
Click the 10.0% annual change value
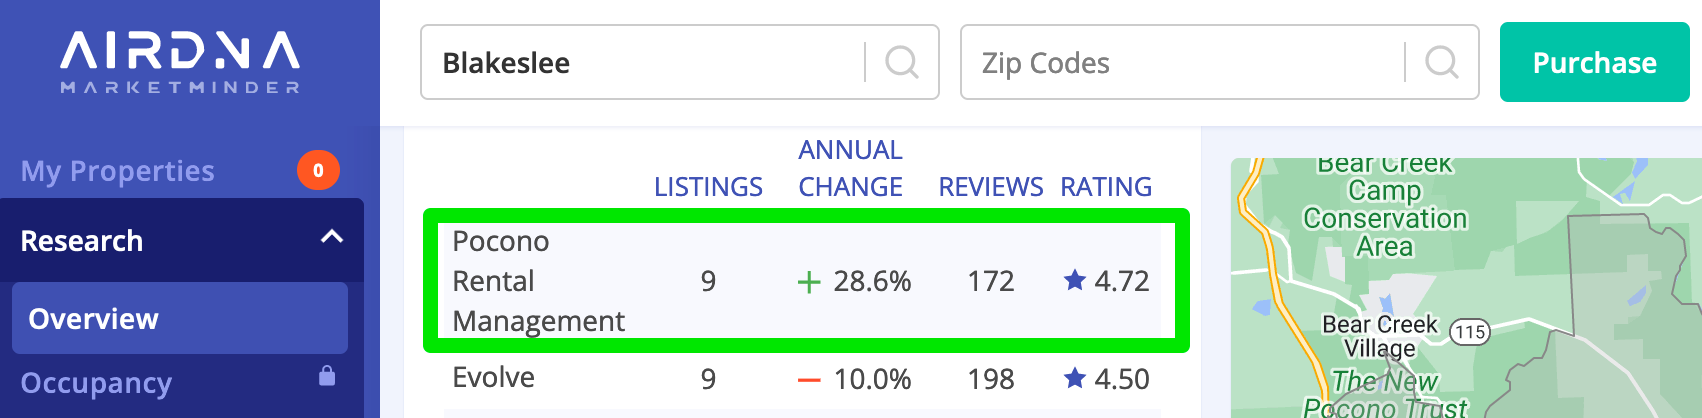[872, 379]
